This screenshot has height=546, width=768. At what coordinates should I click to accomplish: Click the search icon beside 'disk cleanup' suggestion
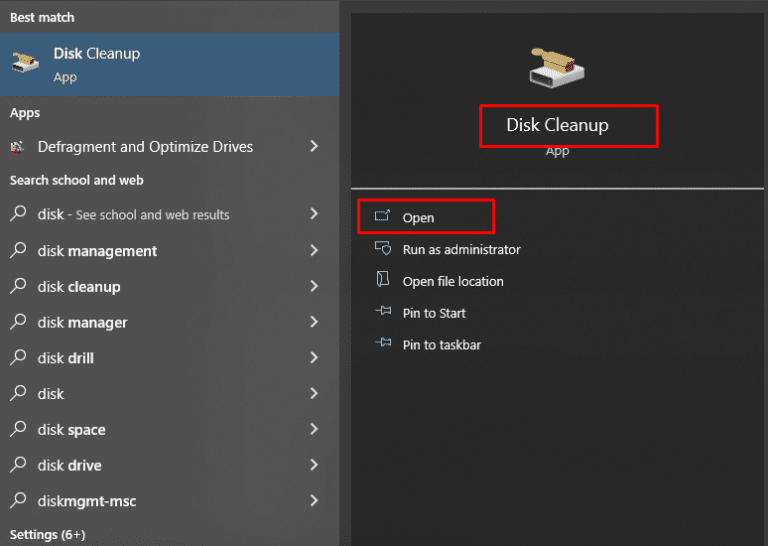[x=18, y=286]
